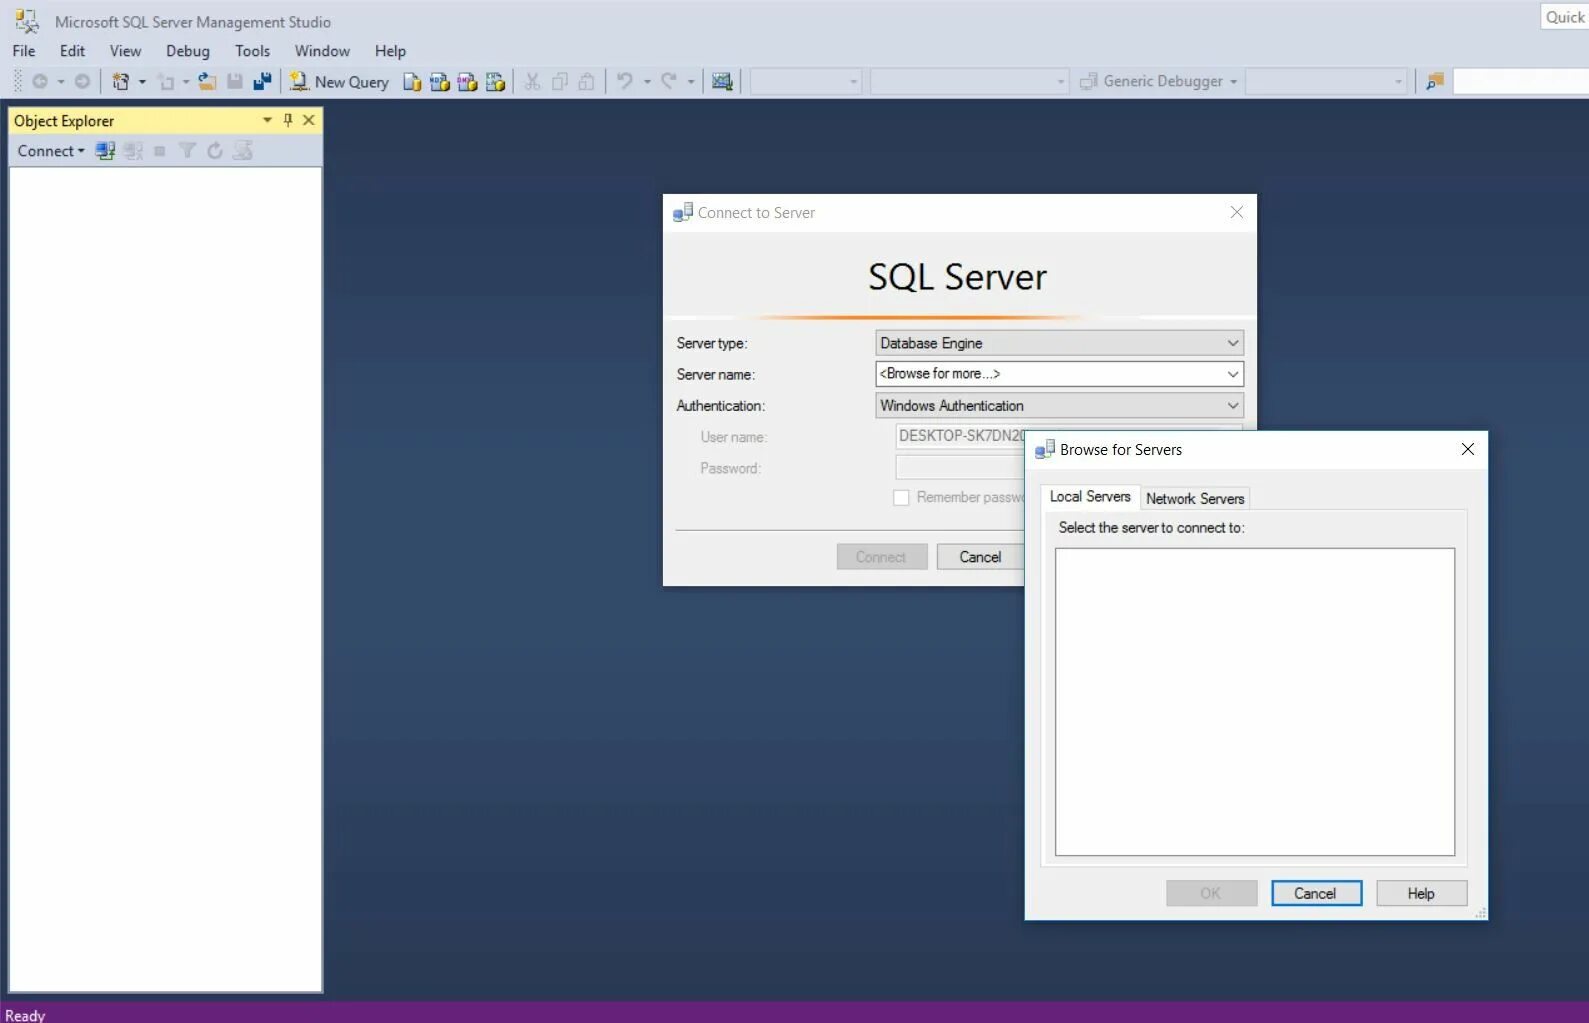
Task: Click the Object Explorer script/activity icon
Action: (x=242, y=151)
